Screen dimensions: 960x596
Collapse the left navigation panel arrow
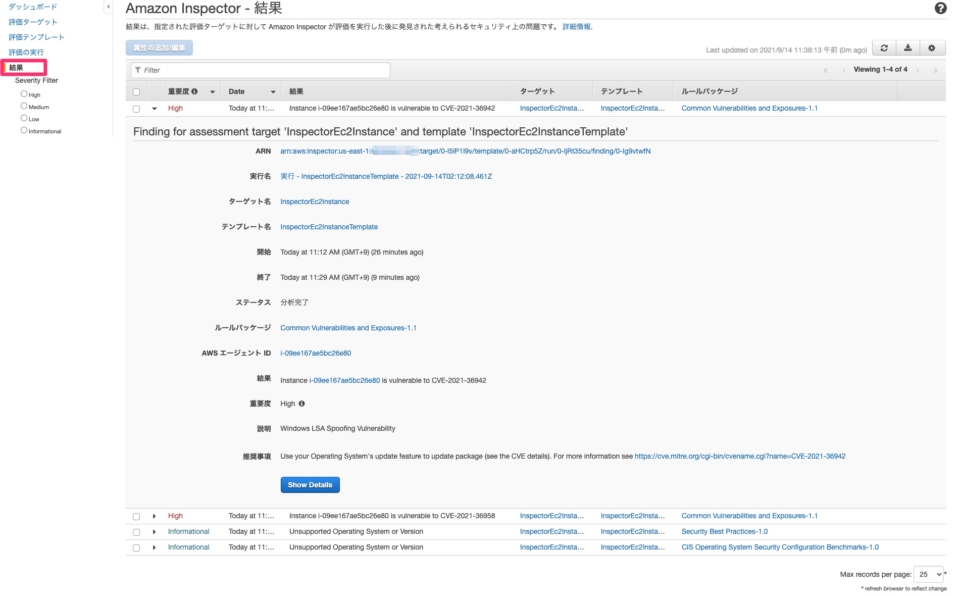point(108,7)
